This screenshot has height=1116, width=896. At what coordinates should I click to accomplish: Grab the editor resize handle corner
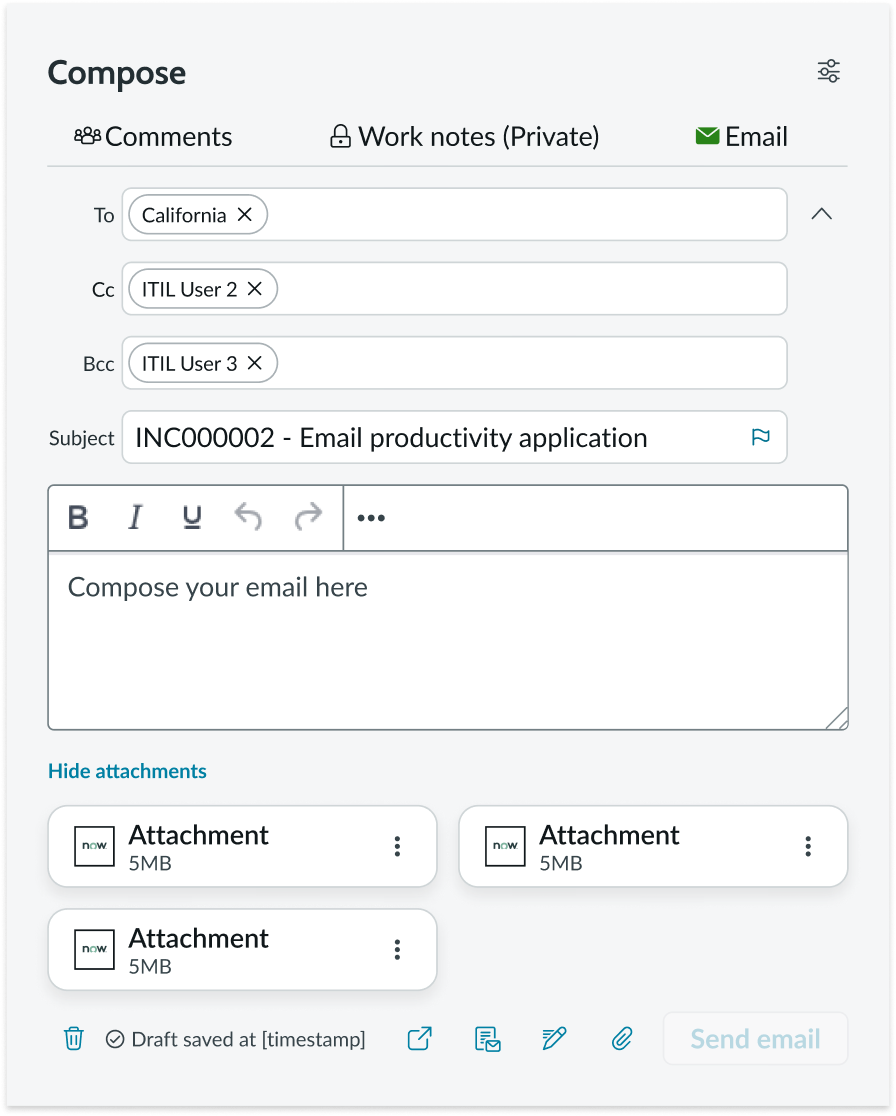pyautogui.click(x=838, y=719)
